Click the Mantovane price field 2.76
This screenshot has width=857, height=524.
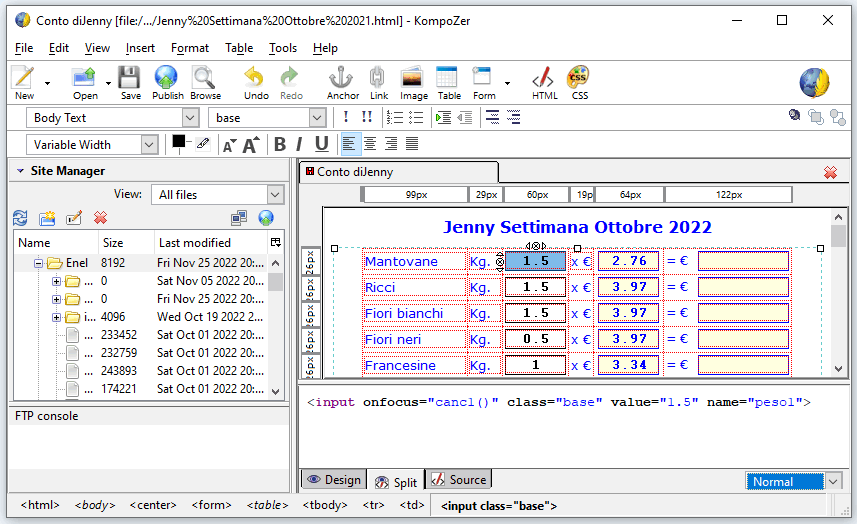629,261
